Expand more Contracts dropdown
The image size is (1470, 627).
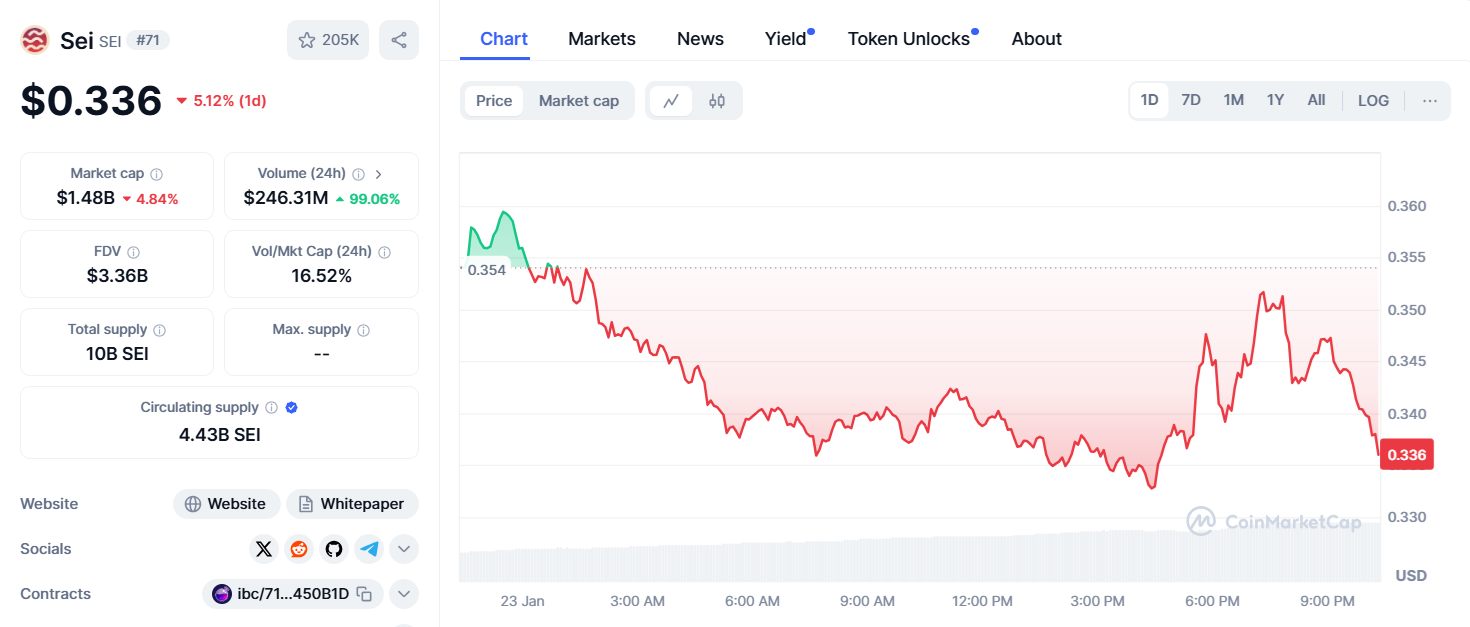(x=404, y=594)
